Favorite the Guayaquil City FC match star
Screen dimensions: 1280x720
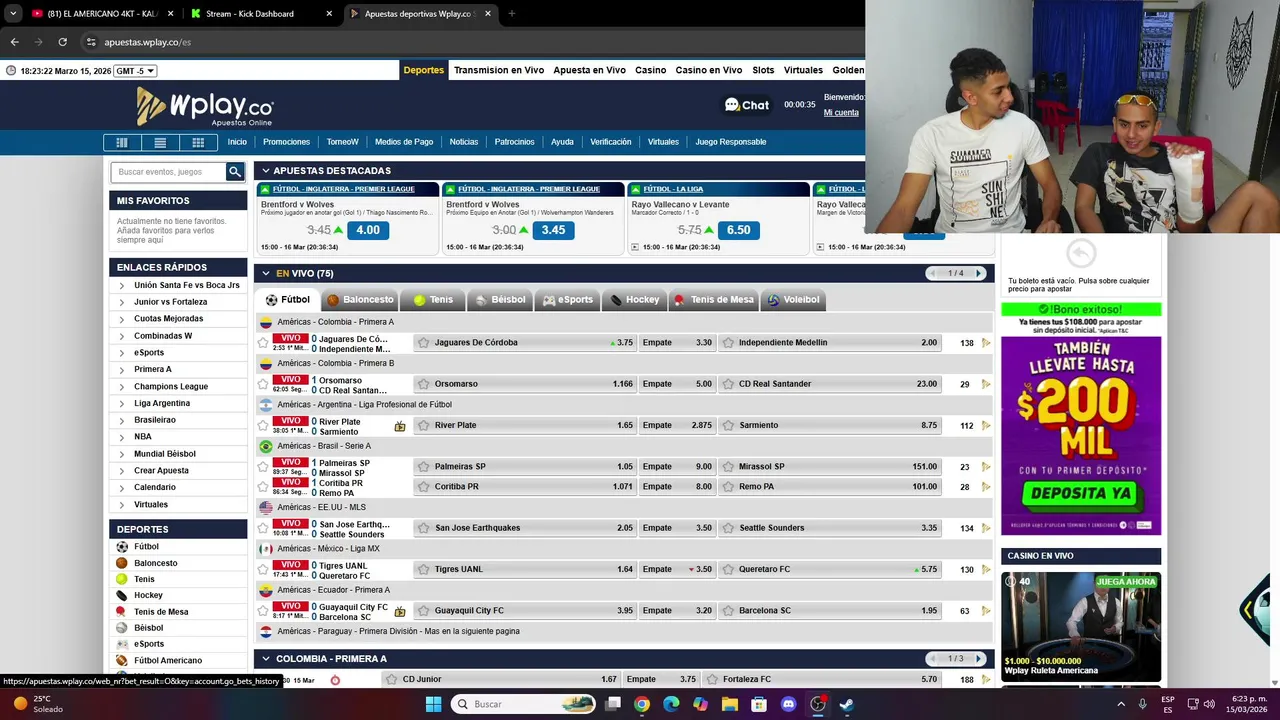(x=263, y=611)
